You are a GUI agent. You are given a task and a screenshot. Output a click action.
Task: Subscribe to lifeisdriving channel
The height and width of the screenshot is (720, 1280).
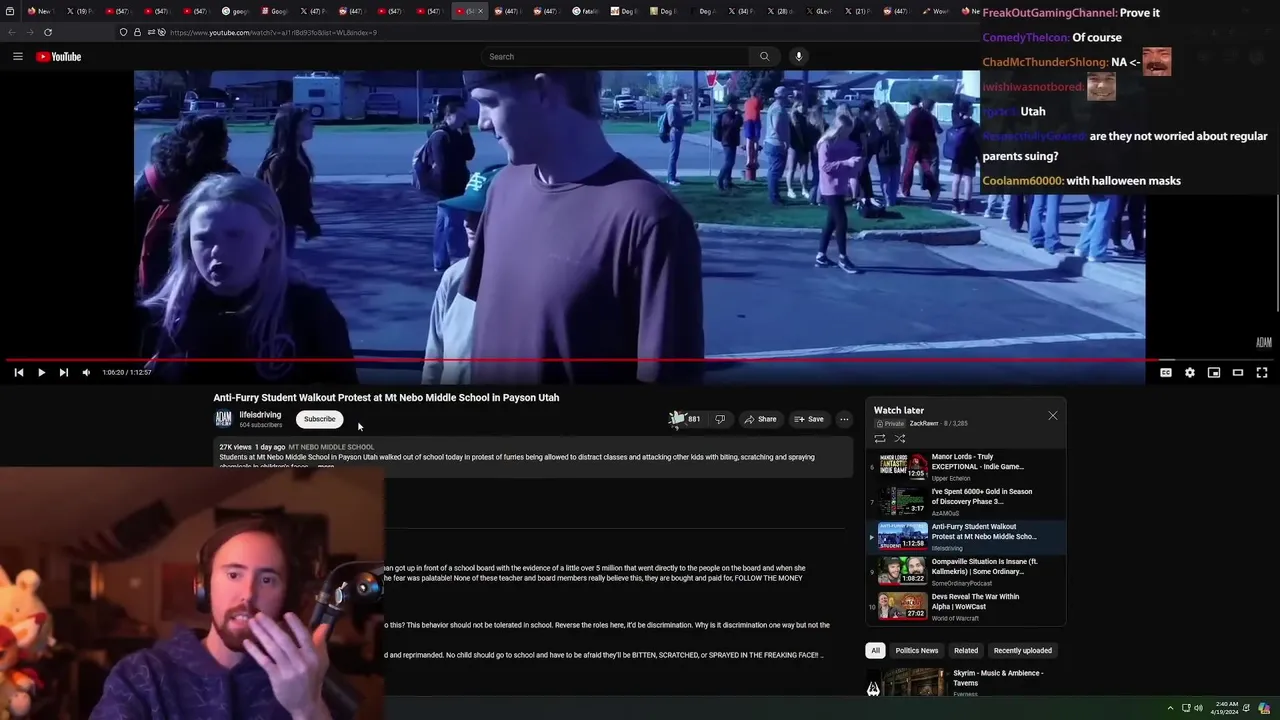[x=319, y=419]
